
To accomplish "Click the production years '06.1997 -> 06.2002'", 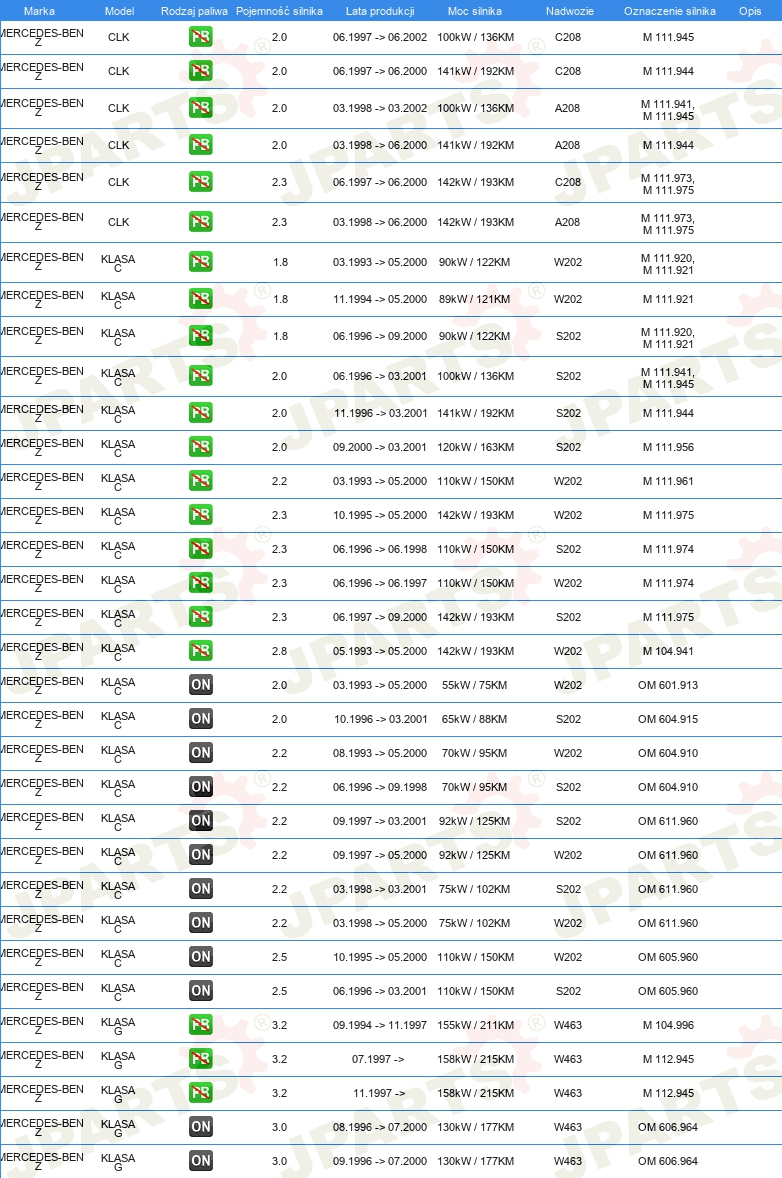I will [x=380, y=37].
